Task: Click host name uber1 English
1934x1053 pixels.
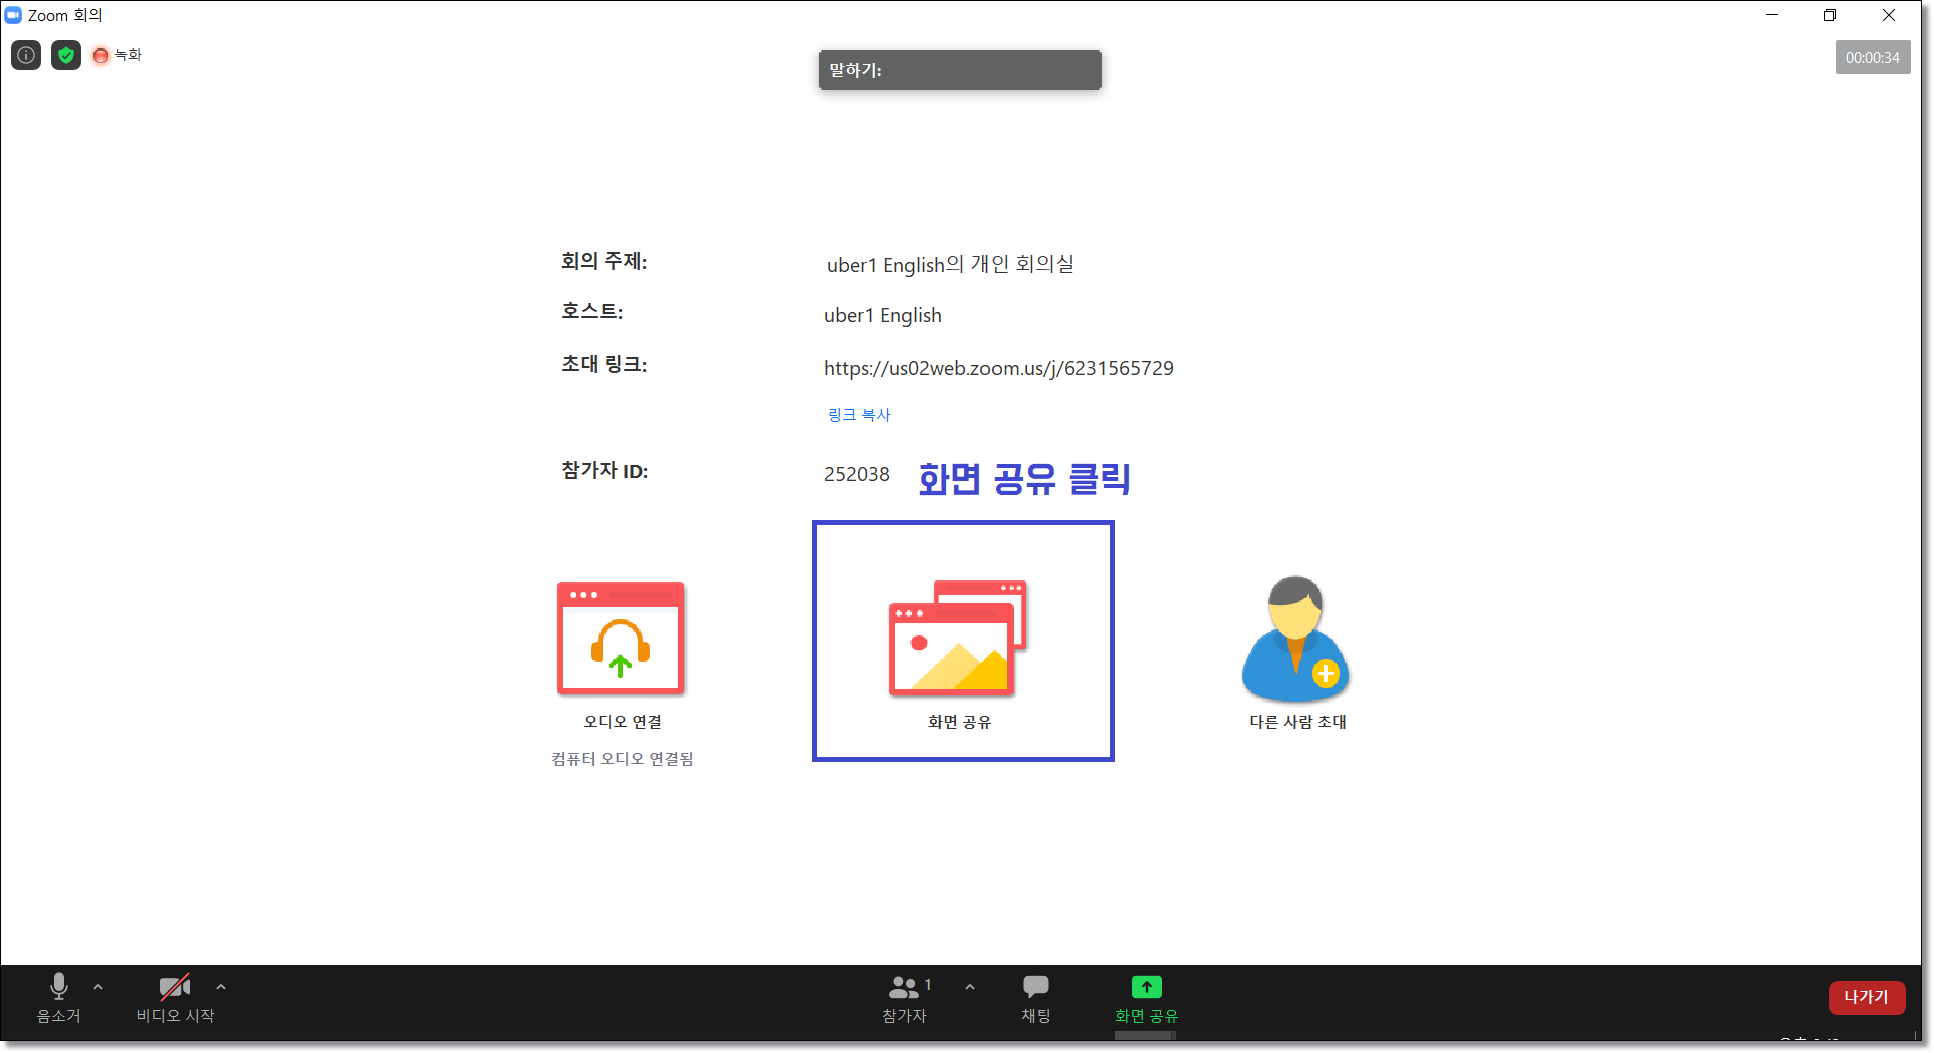Action: pos(883,316)
